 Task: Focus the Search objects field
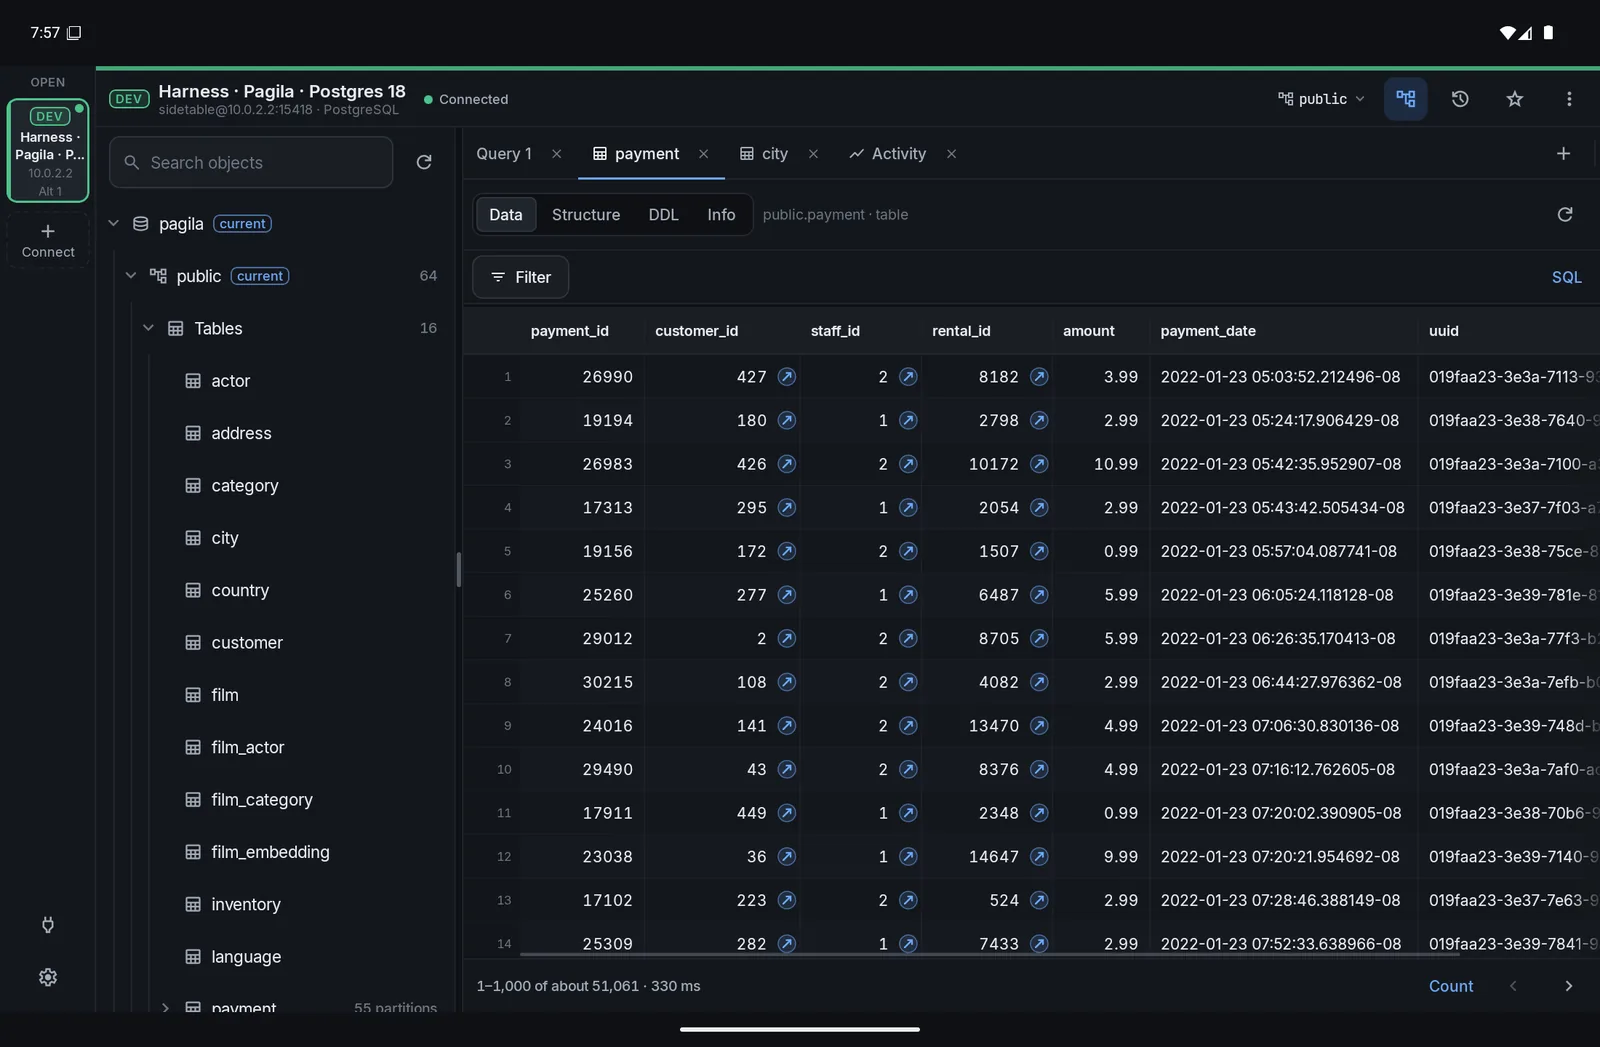(251, 162)
